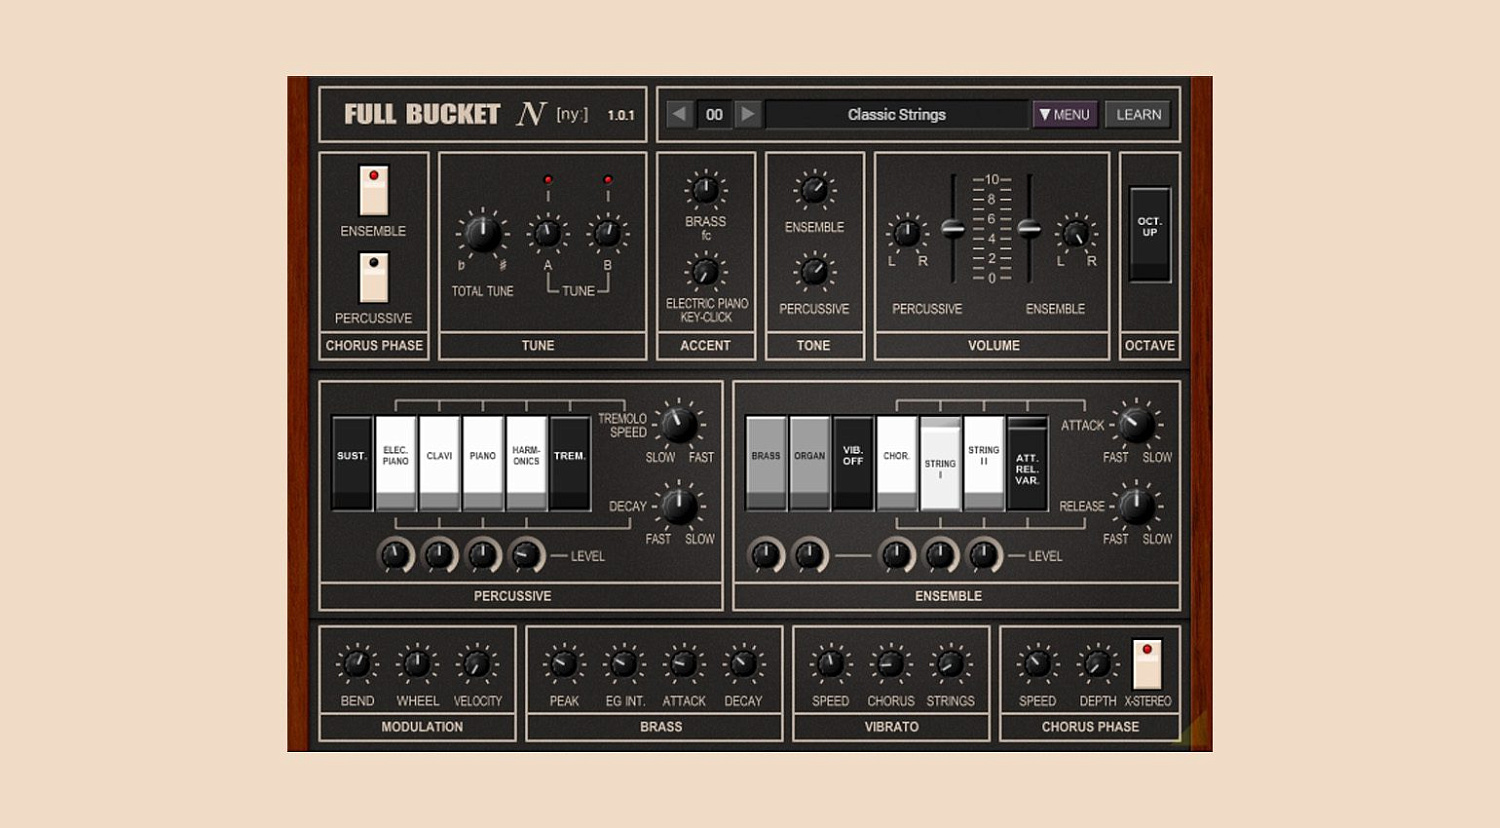Click the Vibrato Chorus knob
The height and width of the screenshot is (828, 1500).
[890, 664]
